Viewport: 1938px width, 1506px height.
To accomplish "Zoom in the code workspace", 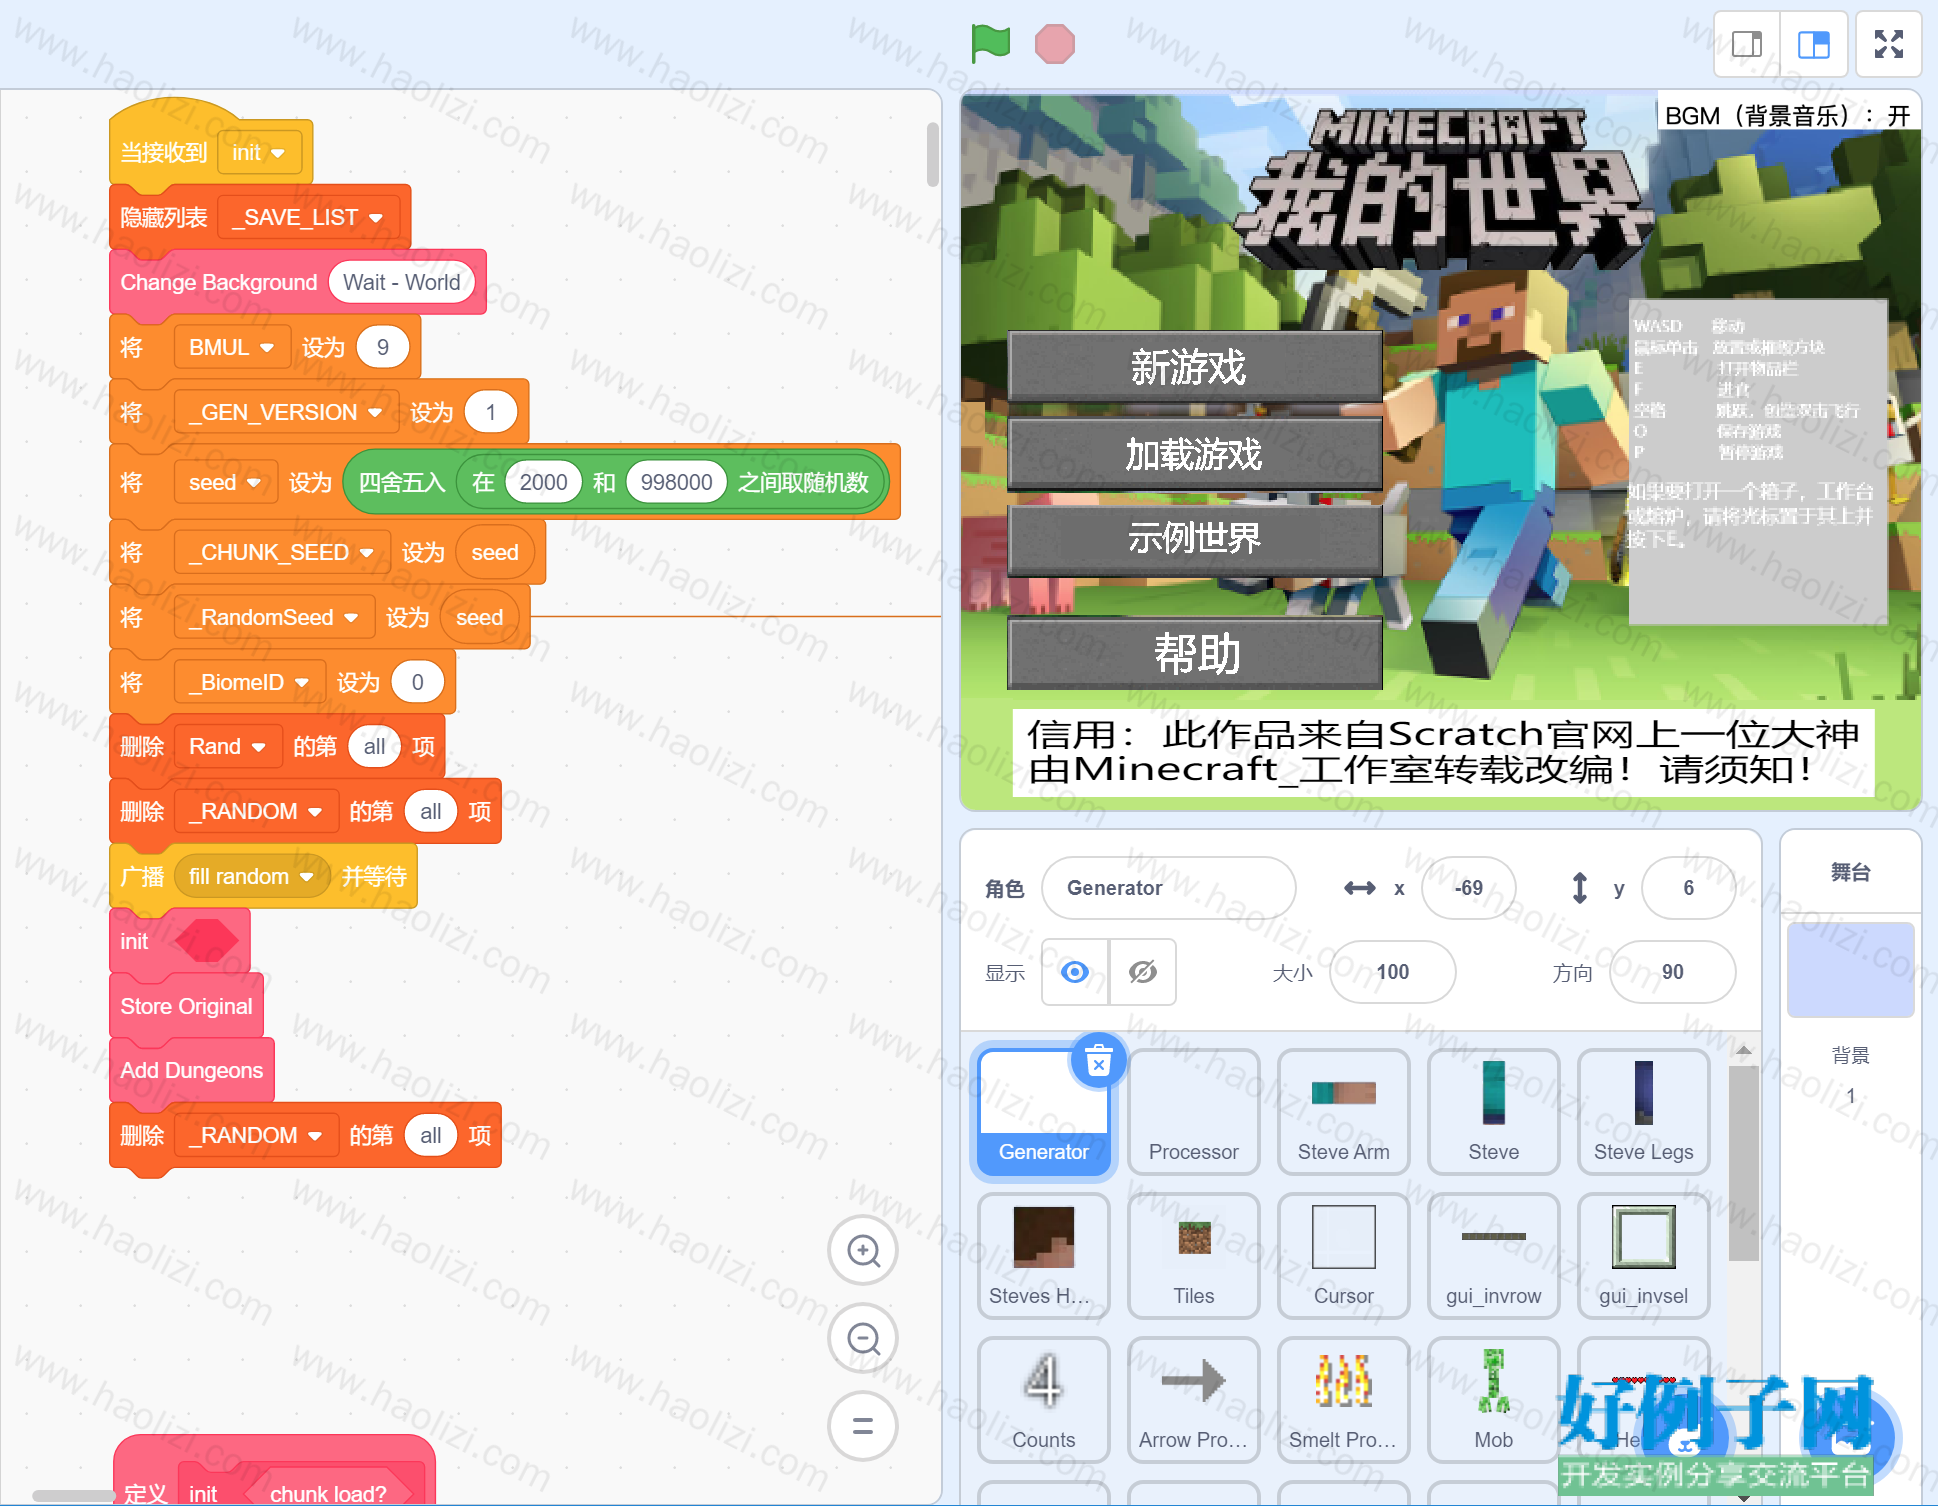I will (x=863, y=1251).
